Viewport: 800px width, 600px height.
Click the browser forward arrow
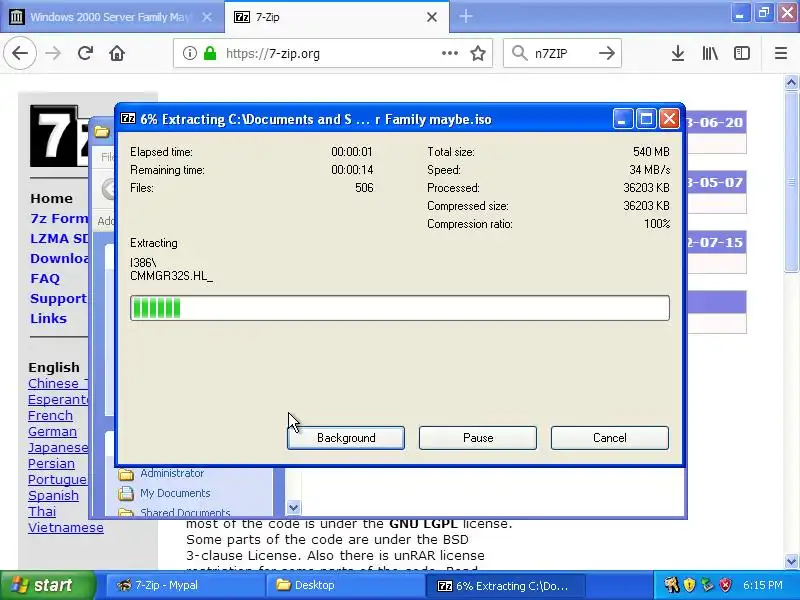[x=53, y=53]
